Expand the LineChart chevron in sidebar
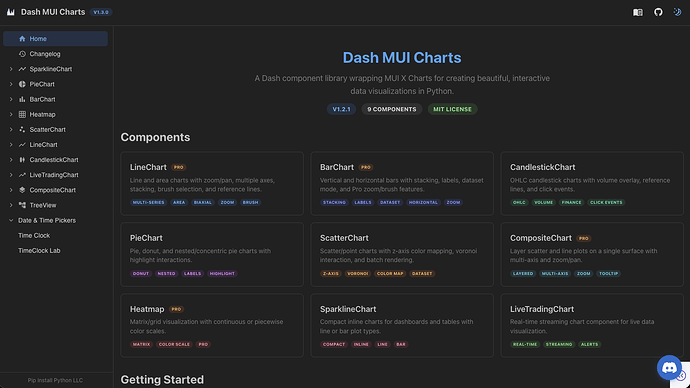The image size is (690, 388). [11, 145]
